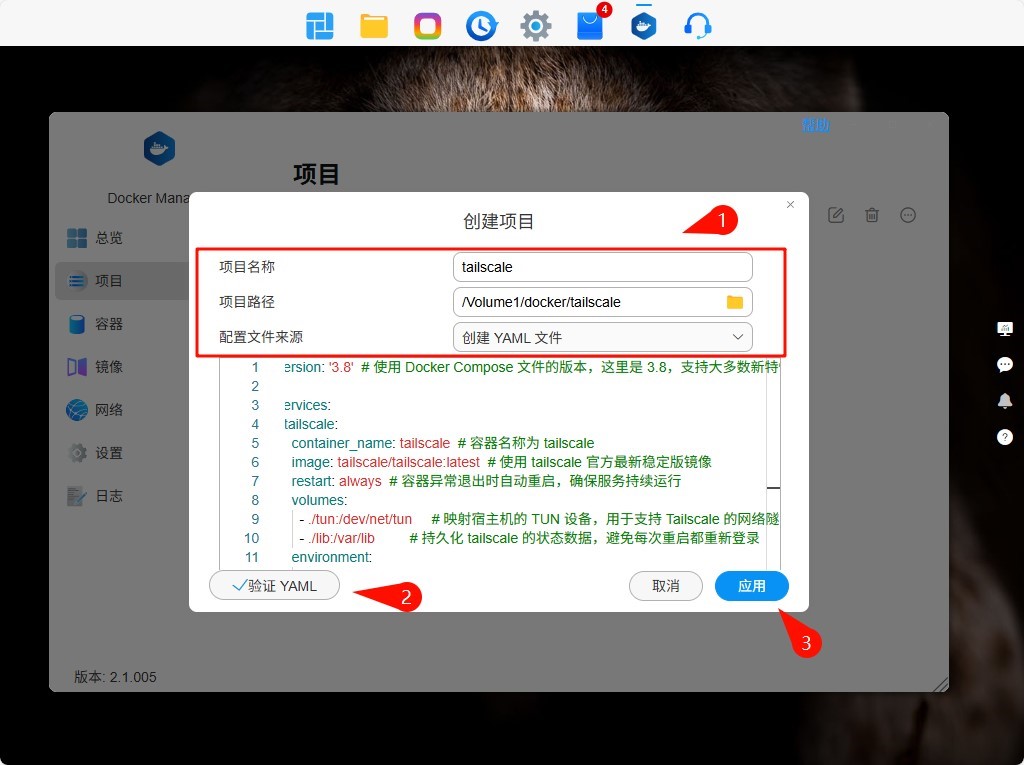
Task: Click 取消 to cancel
Action: 665,586
